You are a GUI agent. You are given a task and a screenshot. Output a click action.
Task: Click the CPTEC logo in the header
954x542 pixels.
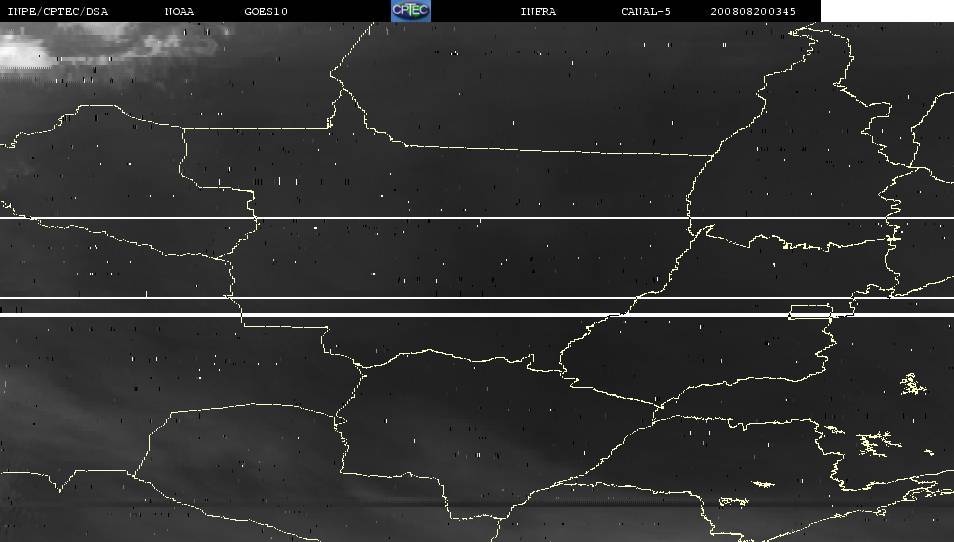click(x=410, y=11)
